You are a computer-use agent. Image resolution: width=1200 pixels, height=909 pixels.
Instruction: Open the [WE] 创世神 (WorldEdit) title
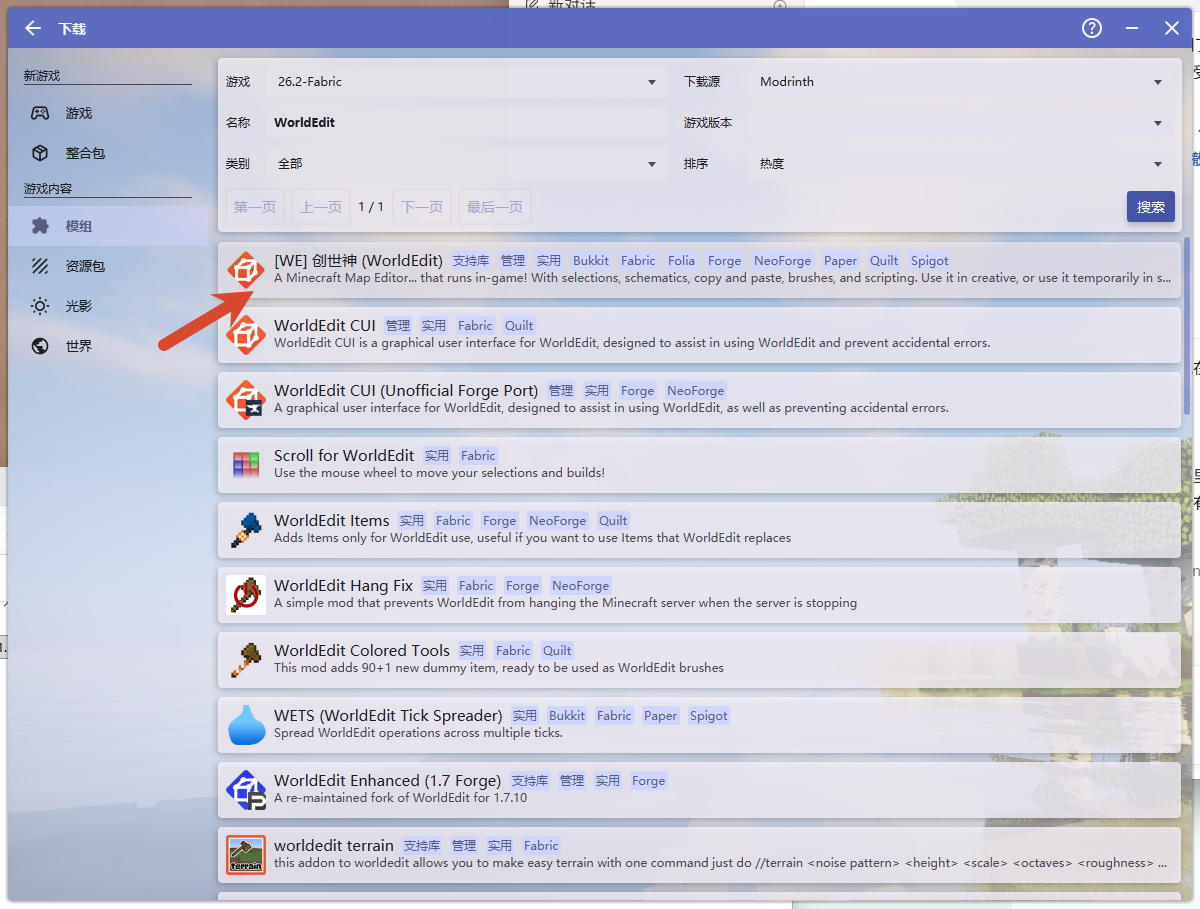pos(358,261)
